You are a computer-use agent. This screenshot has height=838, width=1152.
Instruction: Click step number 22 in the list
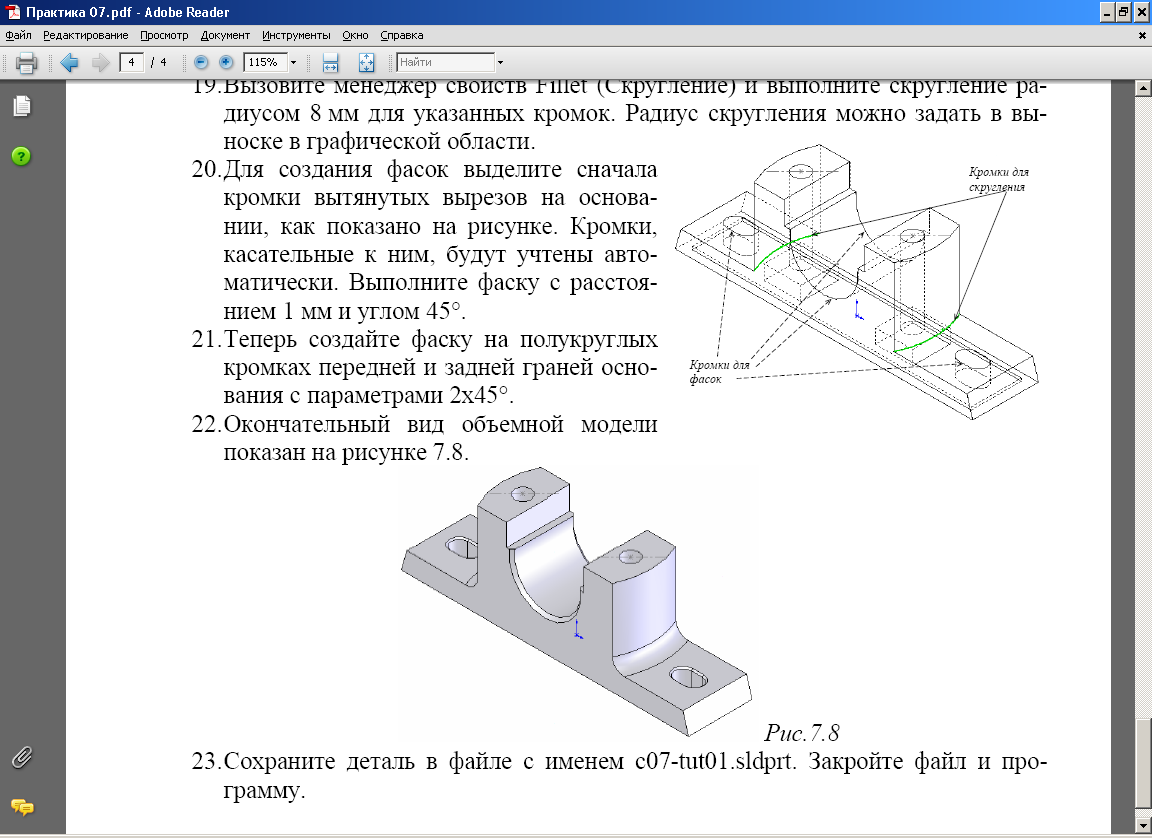[206, 424]
